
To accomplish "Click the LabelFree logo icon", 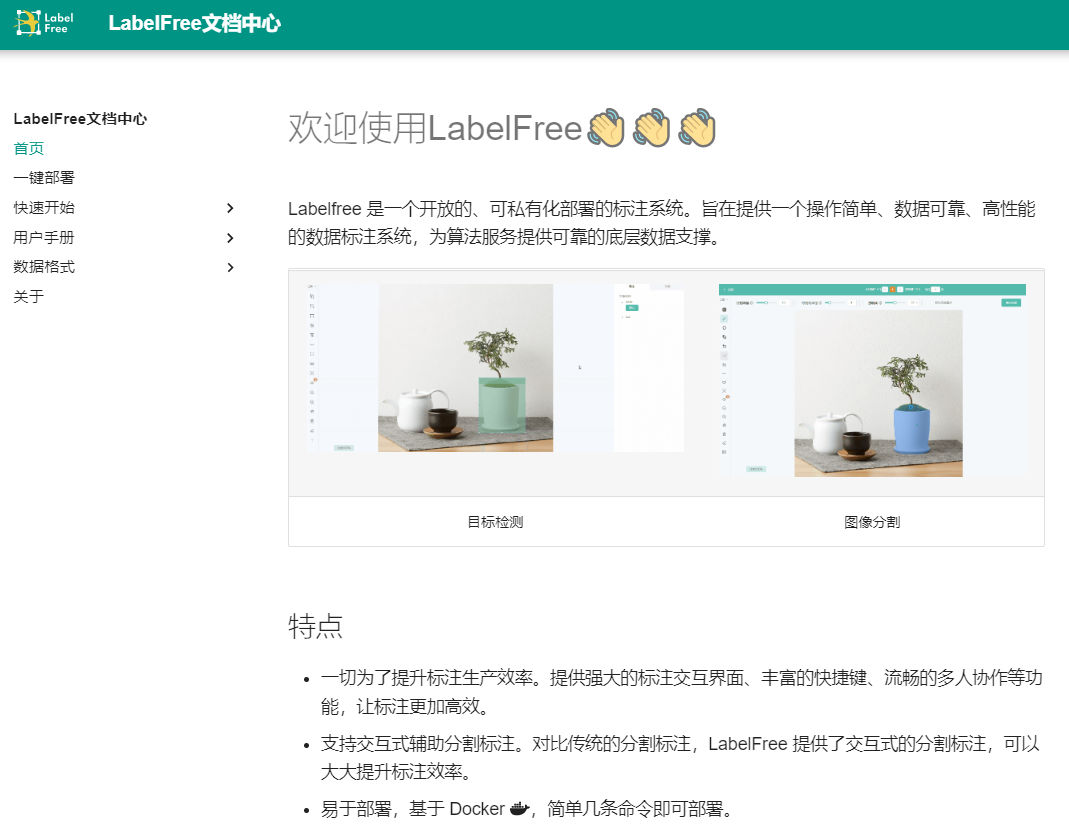I will pos(44,23).
